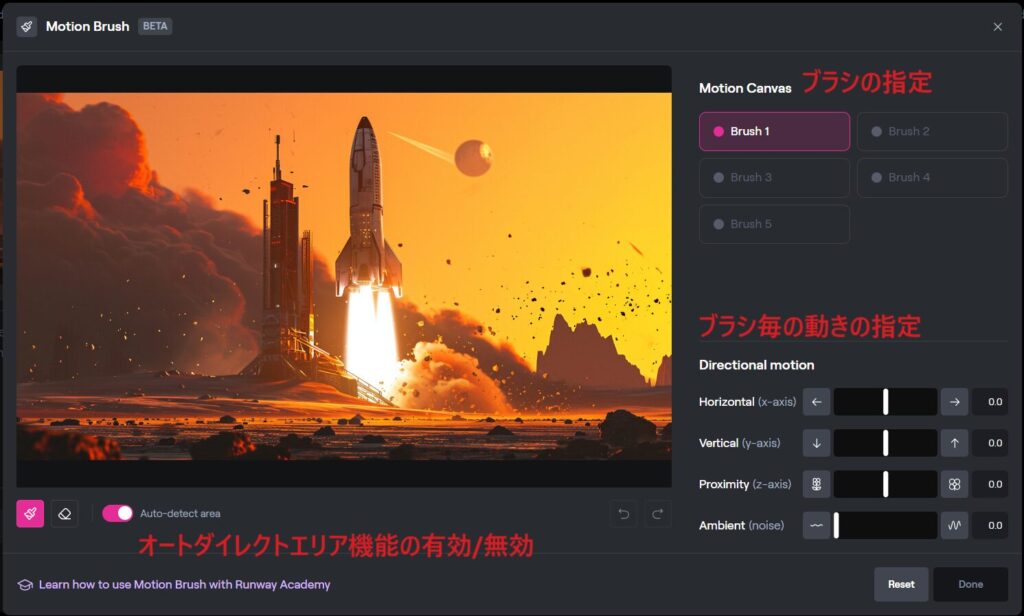Select Brush 1
The image size is (1024, 616).
click(775, 131)
